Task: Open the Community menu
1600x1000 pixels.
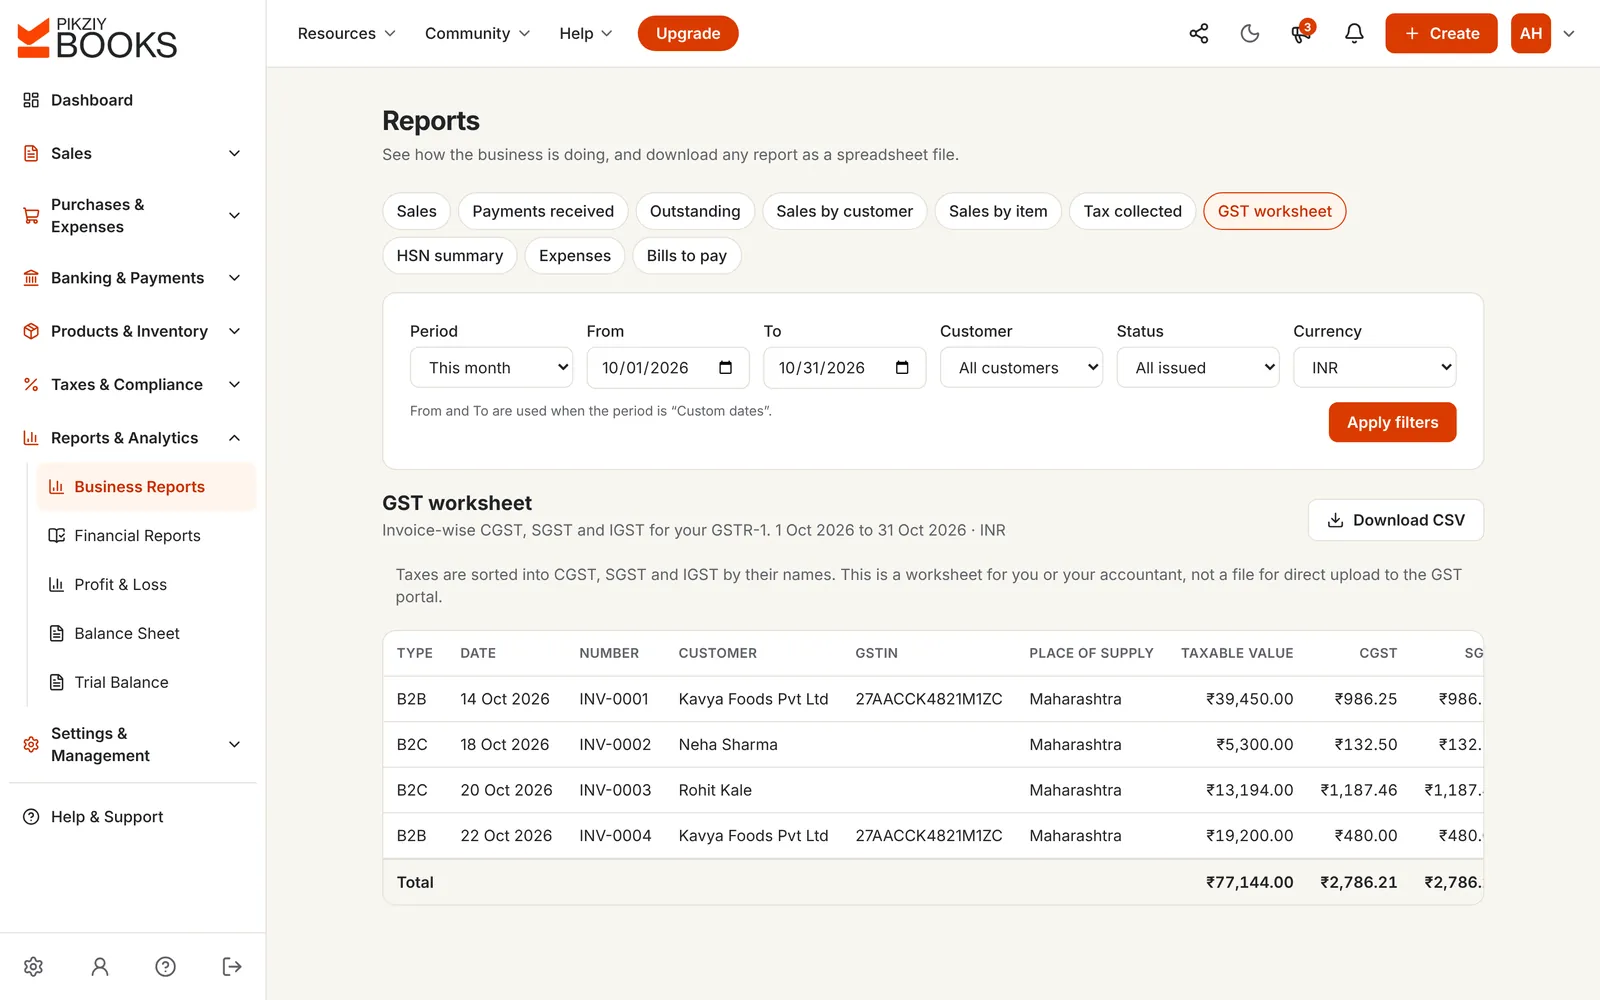Action: [477, 34]
